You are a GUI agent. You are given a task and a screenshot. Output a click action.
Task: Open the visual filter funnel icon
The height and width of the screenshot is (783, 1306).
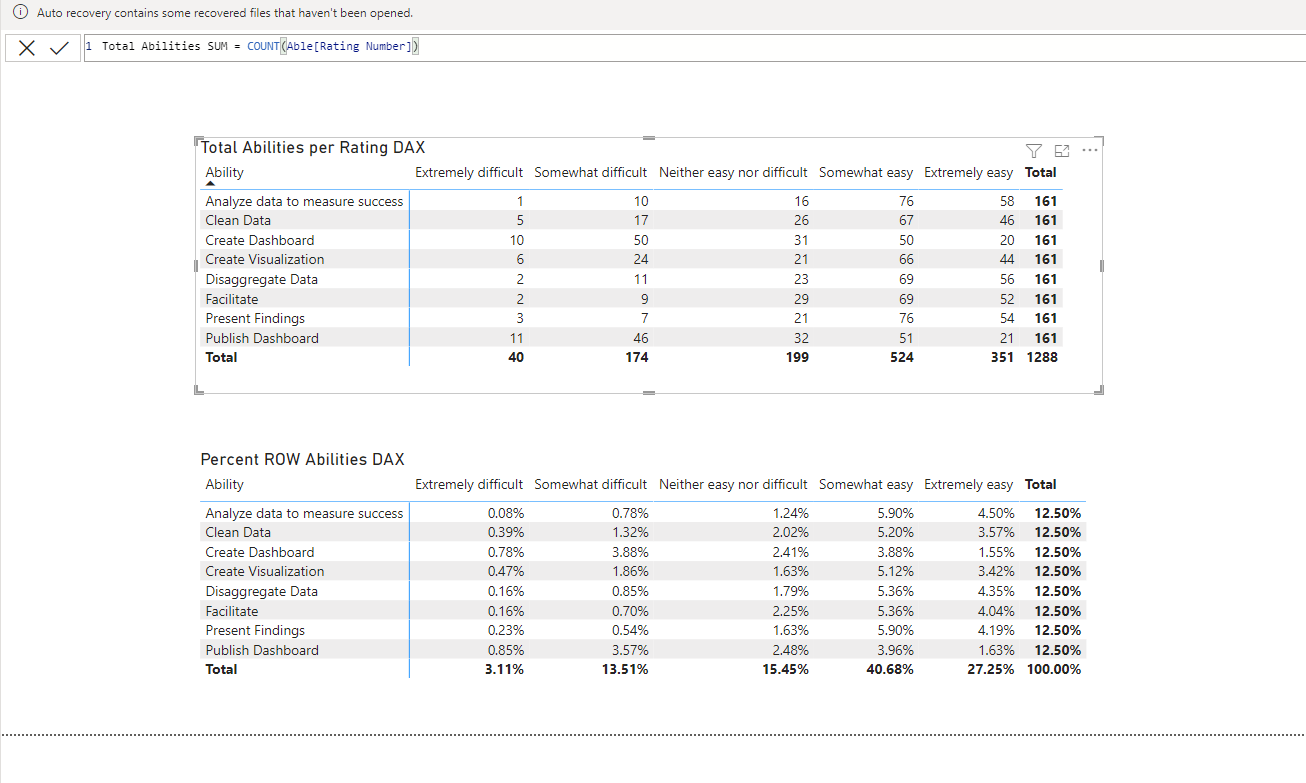(1034, 150)
